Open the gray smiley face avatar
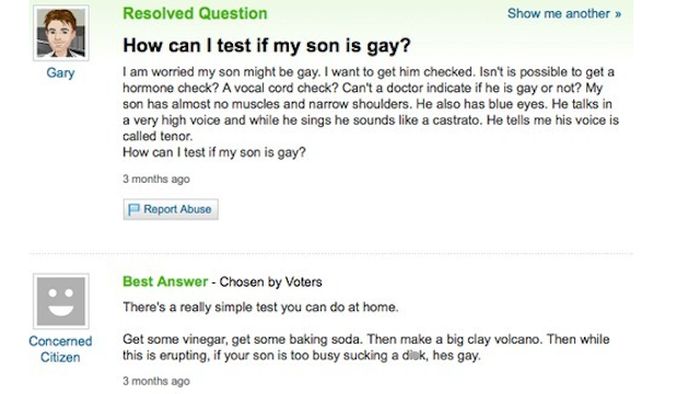This screenshot has width=700, height=394. coord(61,301)
